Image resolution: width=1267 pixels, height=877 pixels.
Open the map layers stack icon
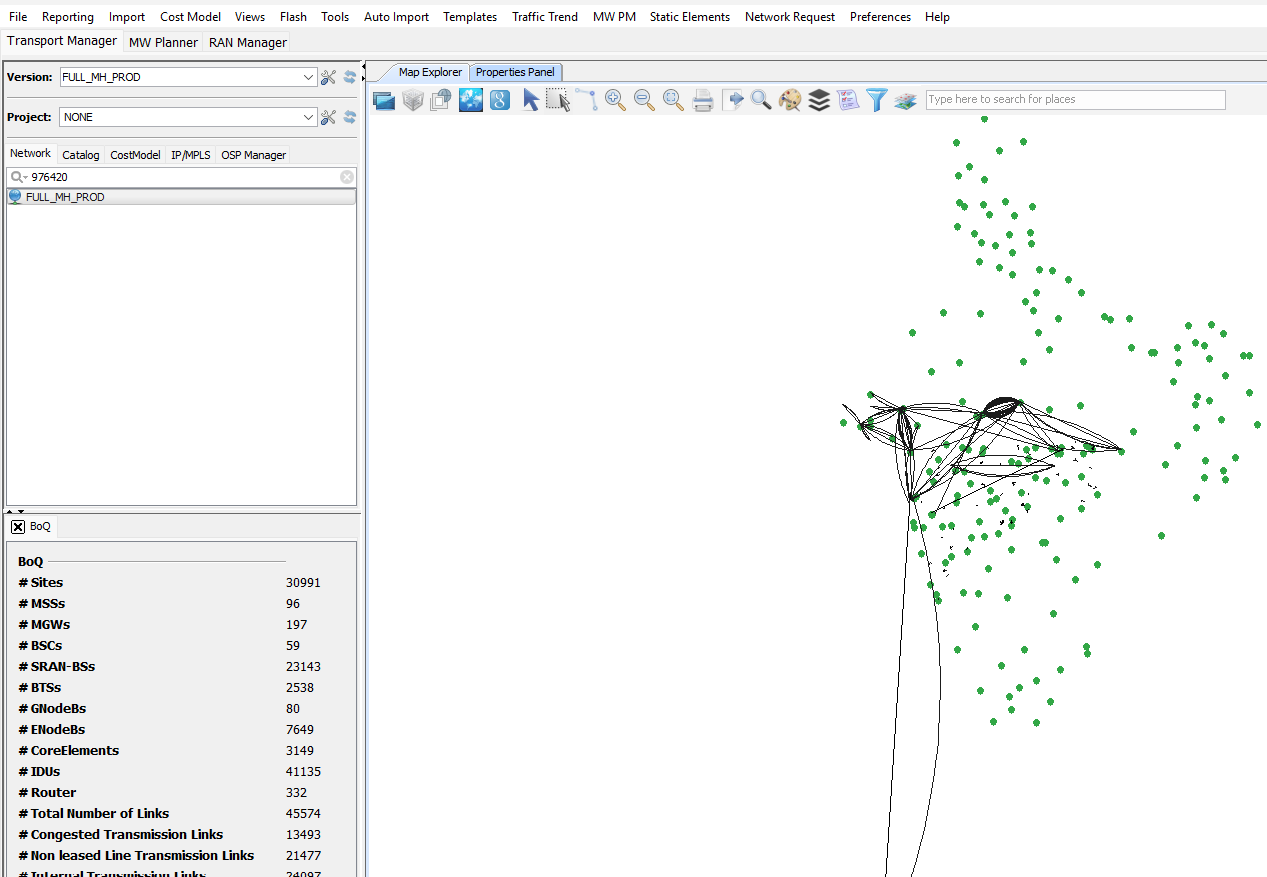(x=819, y=100)
